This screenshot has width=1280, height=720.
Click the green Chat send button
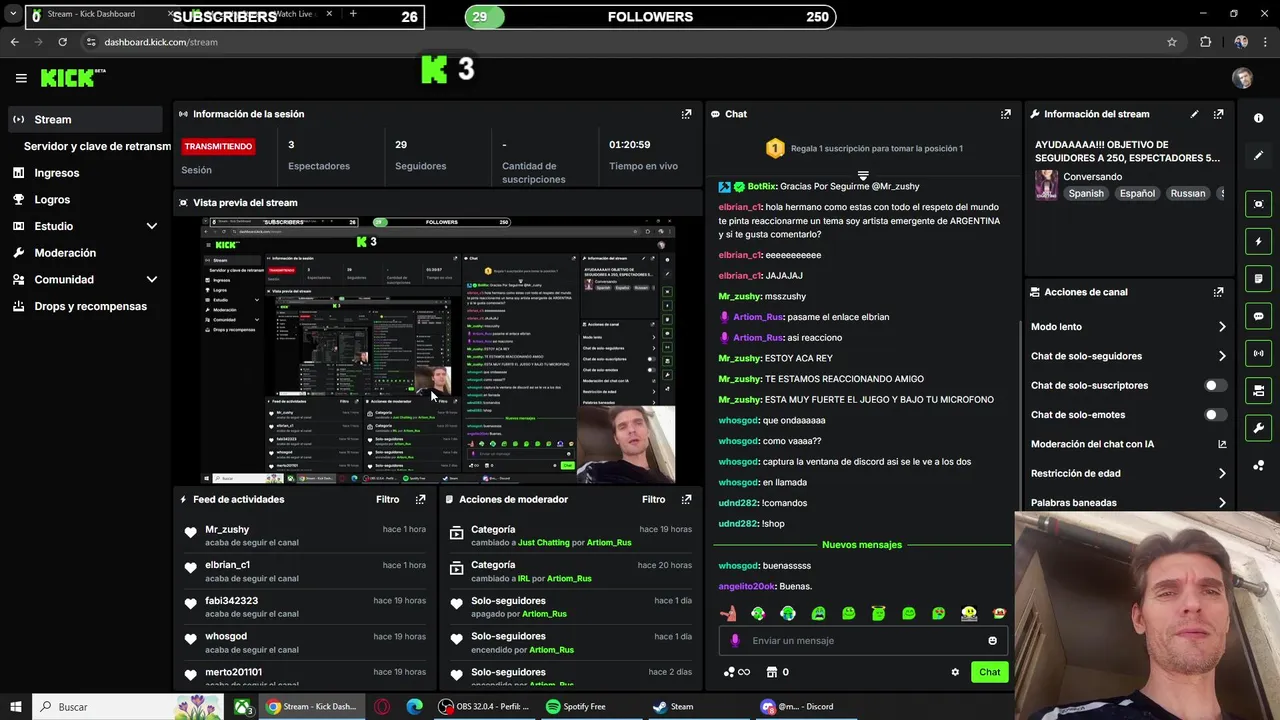coord(989,672)
